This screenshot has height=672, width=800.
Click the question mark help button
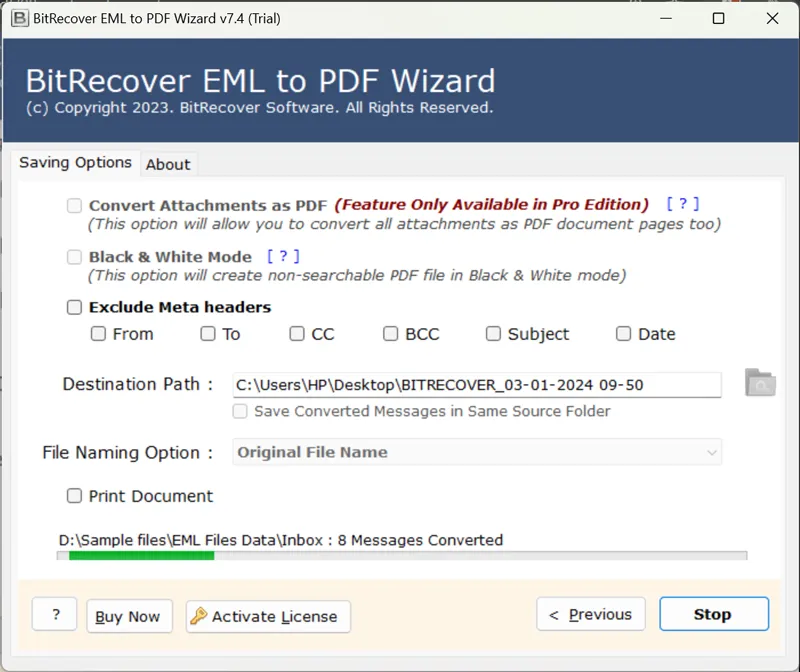click(x=55, y=614)
